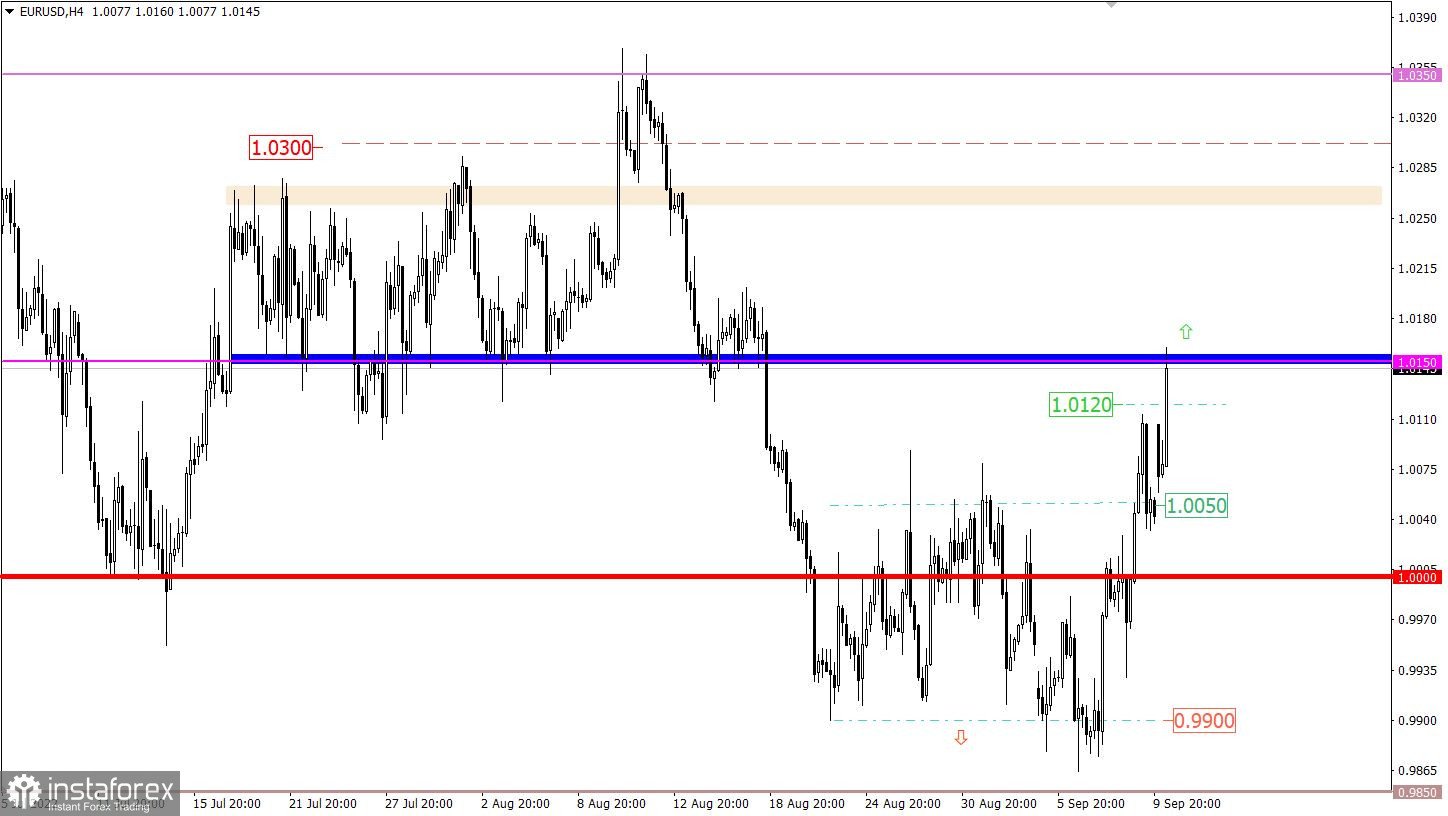Select the beige rectangle resistance zone
1448x816 pixels.
pos(804,195)
